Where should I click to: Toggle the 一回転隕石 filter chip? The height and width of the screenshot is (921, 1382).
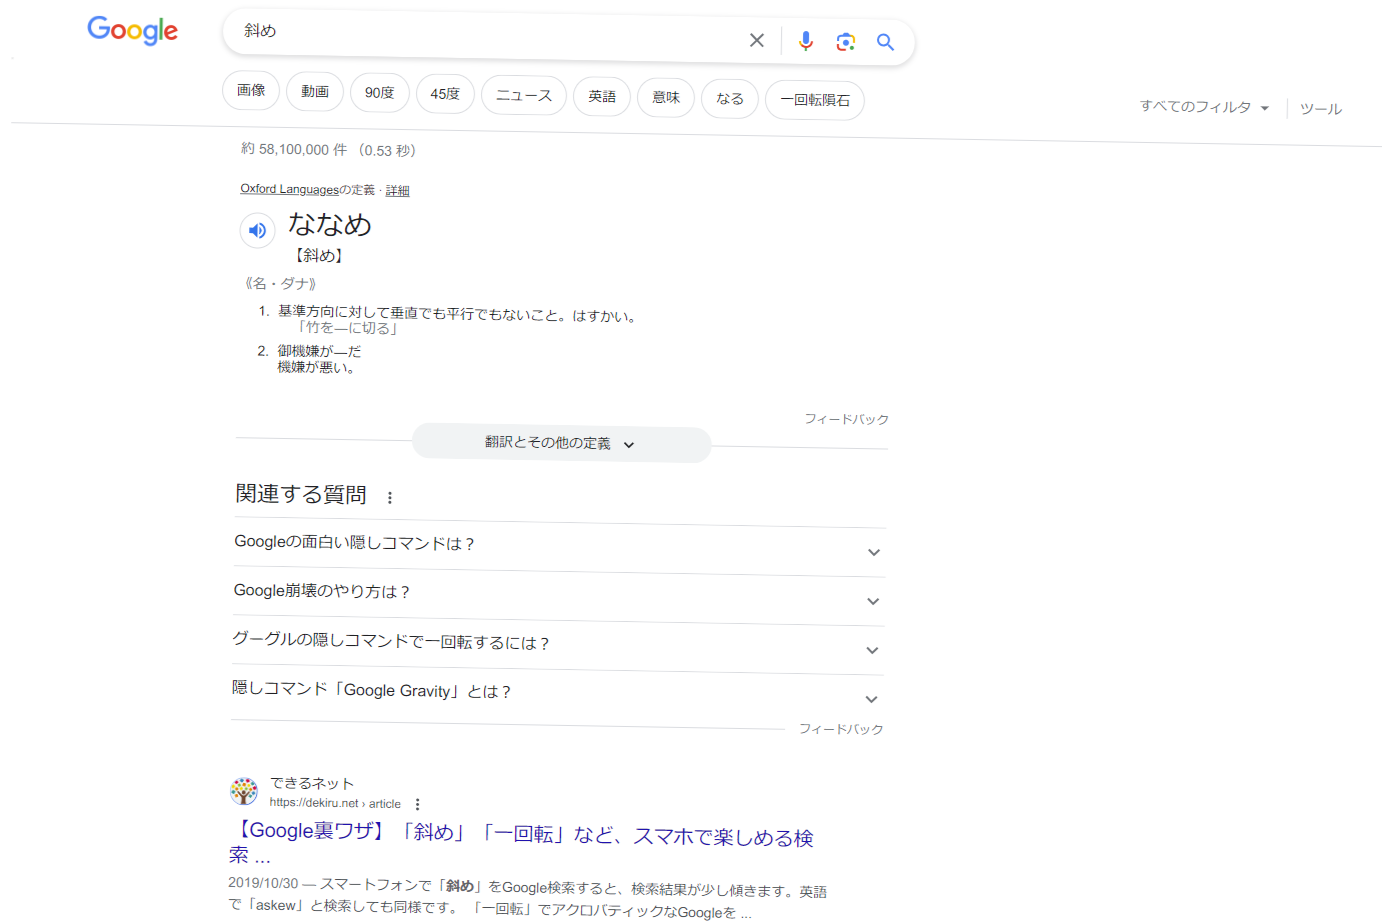pos(814,99)
